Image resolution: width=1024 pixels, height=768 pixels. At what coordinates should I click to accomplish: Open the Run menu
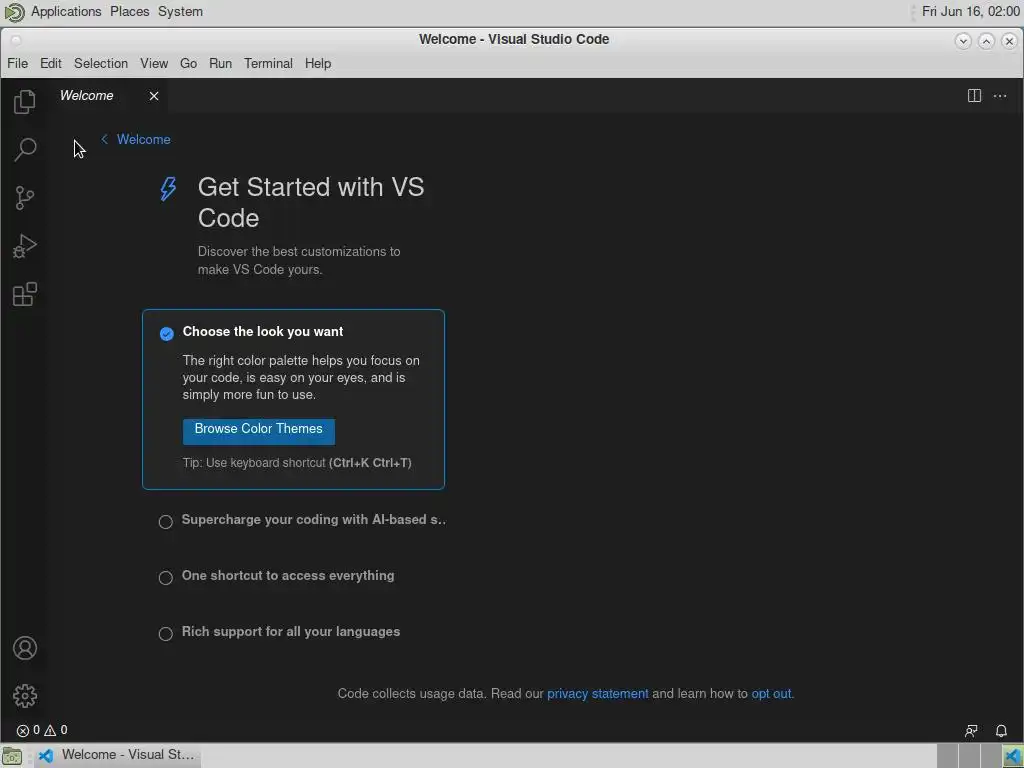click(x=221, y=63)
